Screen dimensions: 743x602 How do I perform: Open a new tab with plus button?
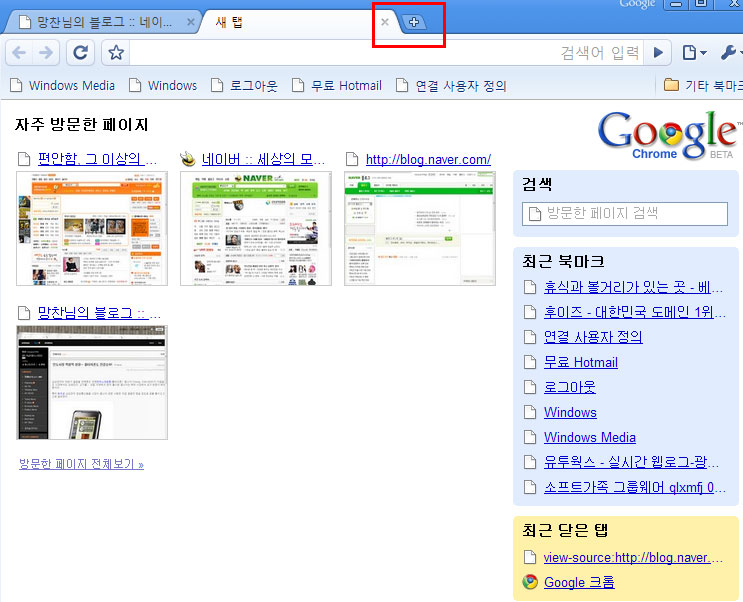pos(414,22)
